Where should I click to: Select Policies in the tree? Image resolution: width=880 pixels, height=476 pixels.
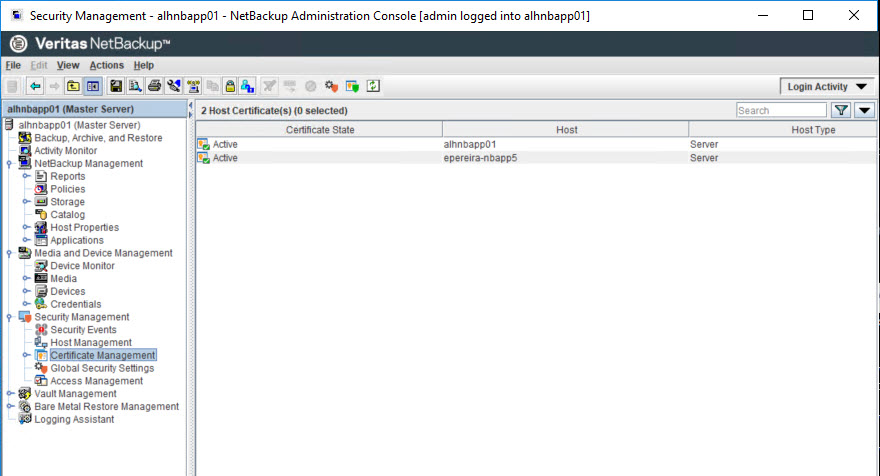68,189
